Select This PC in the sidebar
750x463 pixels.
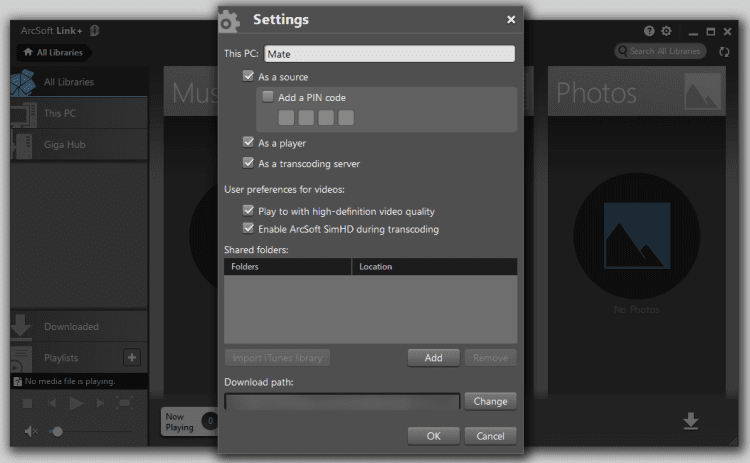[79, 113]
